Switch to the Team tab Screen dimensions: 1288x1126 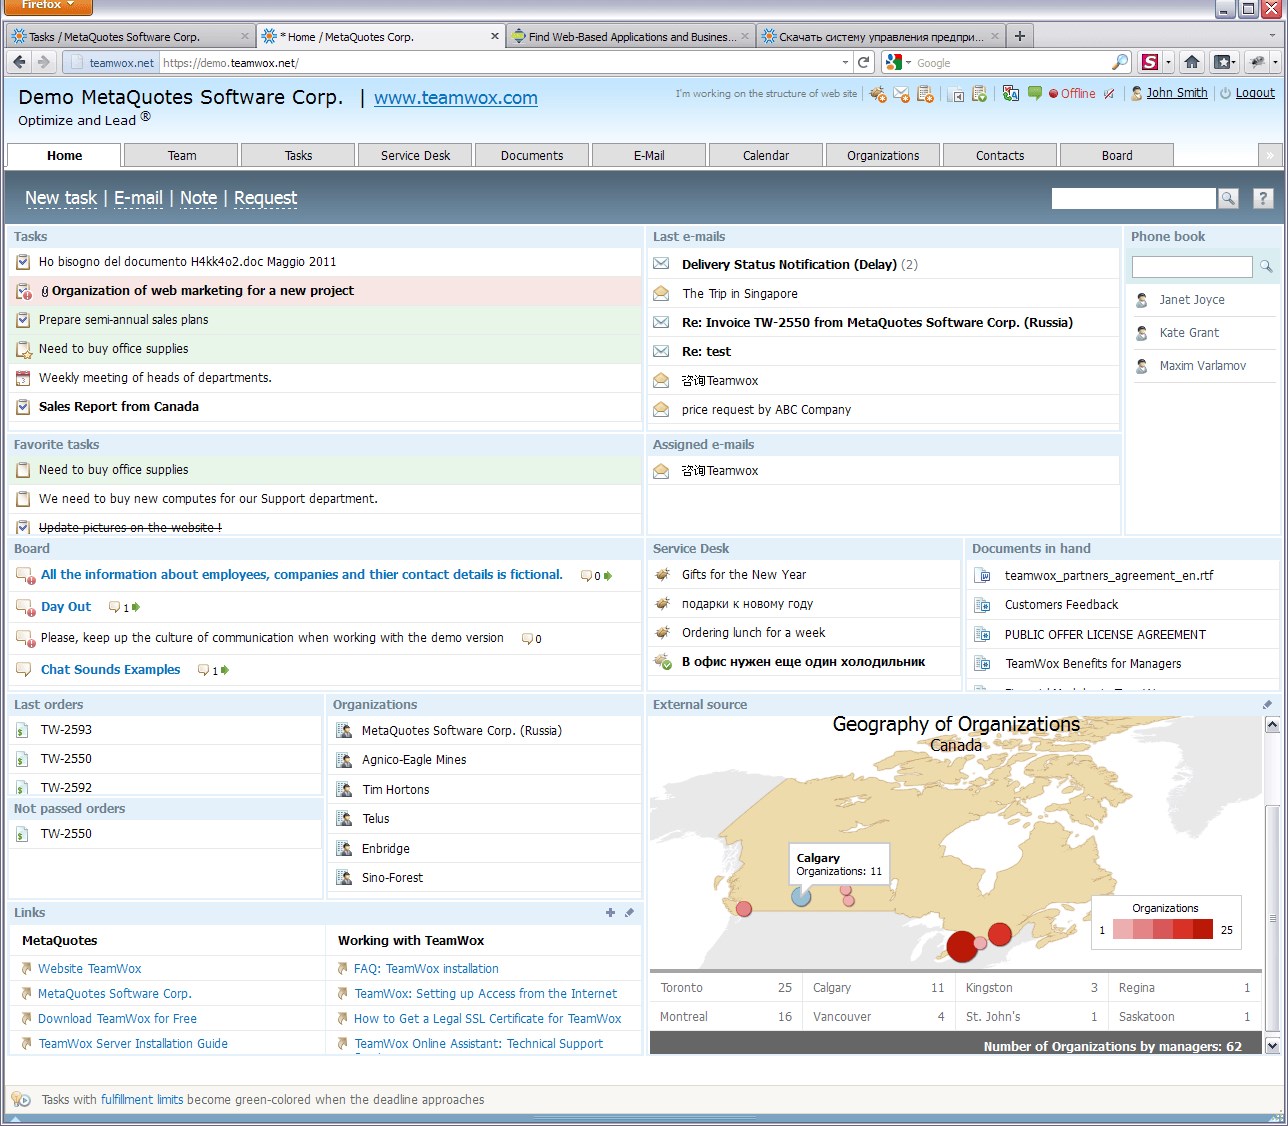(x=182, y=155)
